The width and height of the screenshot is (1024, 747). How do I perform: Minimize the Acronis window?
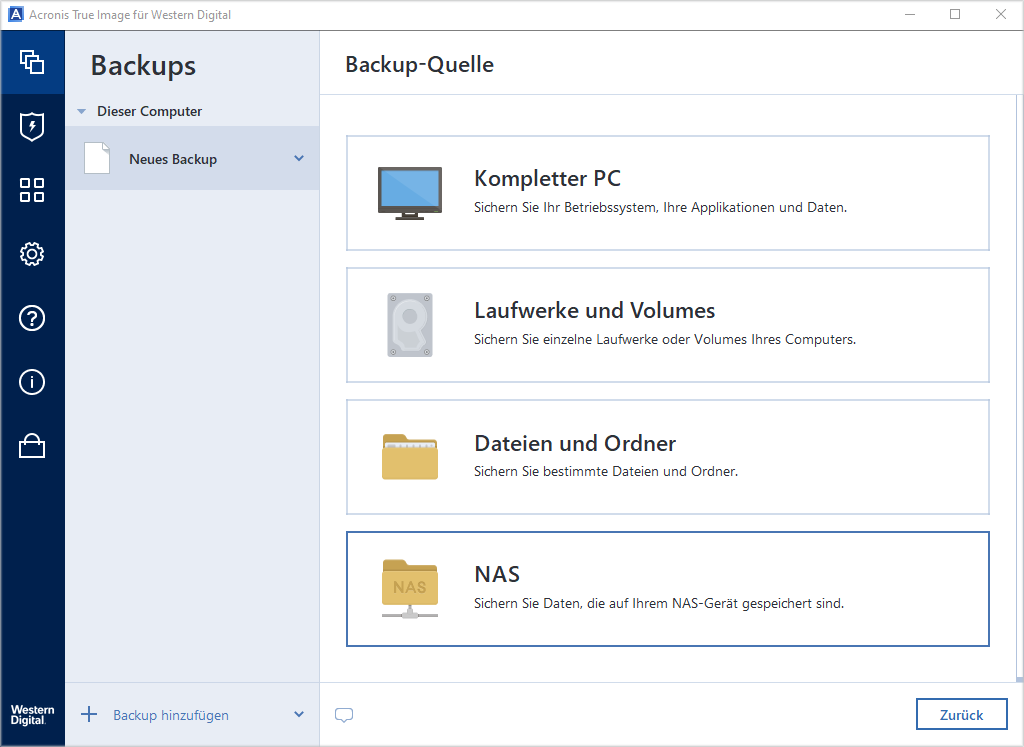coord(910,14)
